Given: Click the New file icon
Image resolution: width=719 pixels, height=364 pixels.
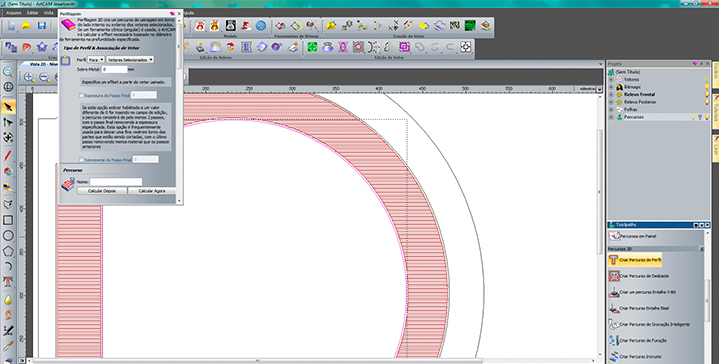Looking at the screenshot, I should pyautogui.click(x=11, y=26).
